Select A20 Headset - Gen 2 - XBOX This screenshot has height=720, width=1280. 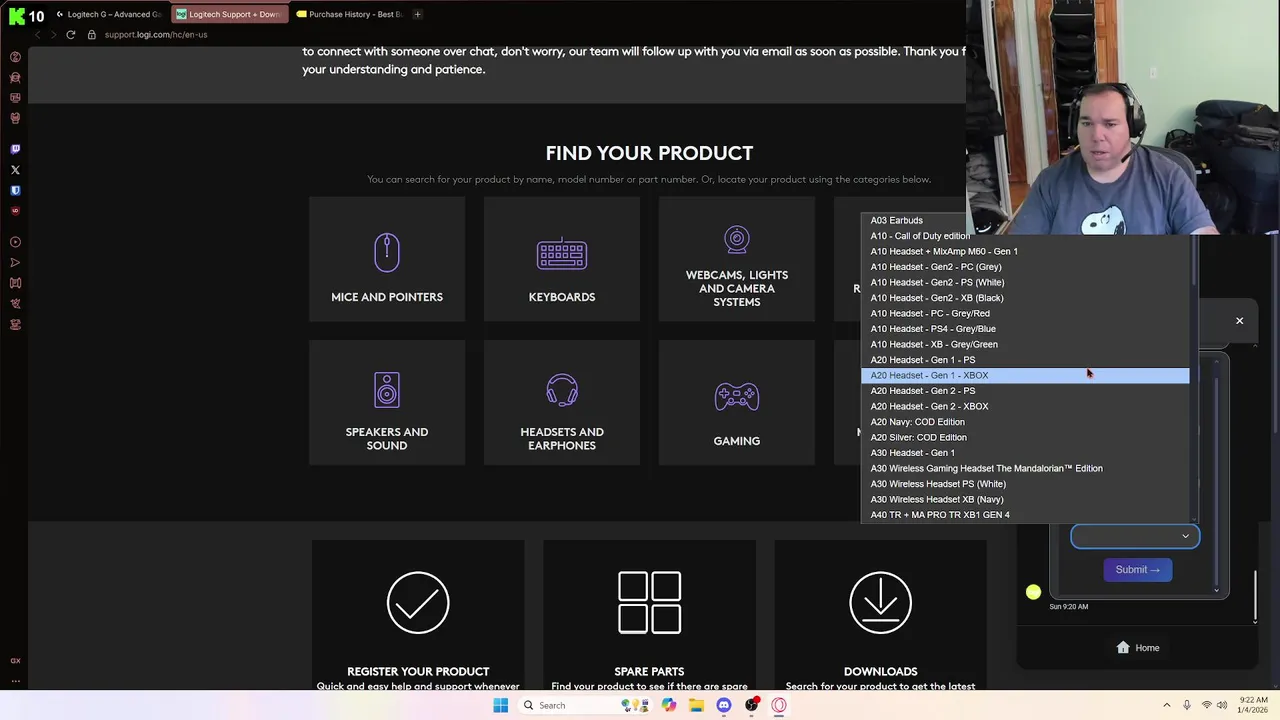click(1025, 406)
